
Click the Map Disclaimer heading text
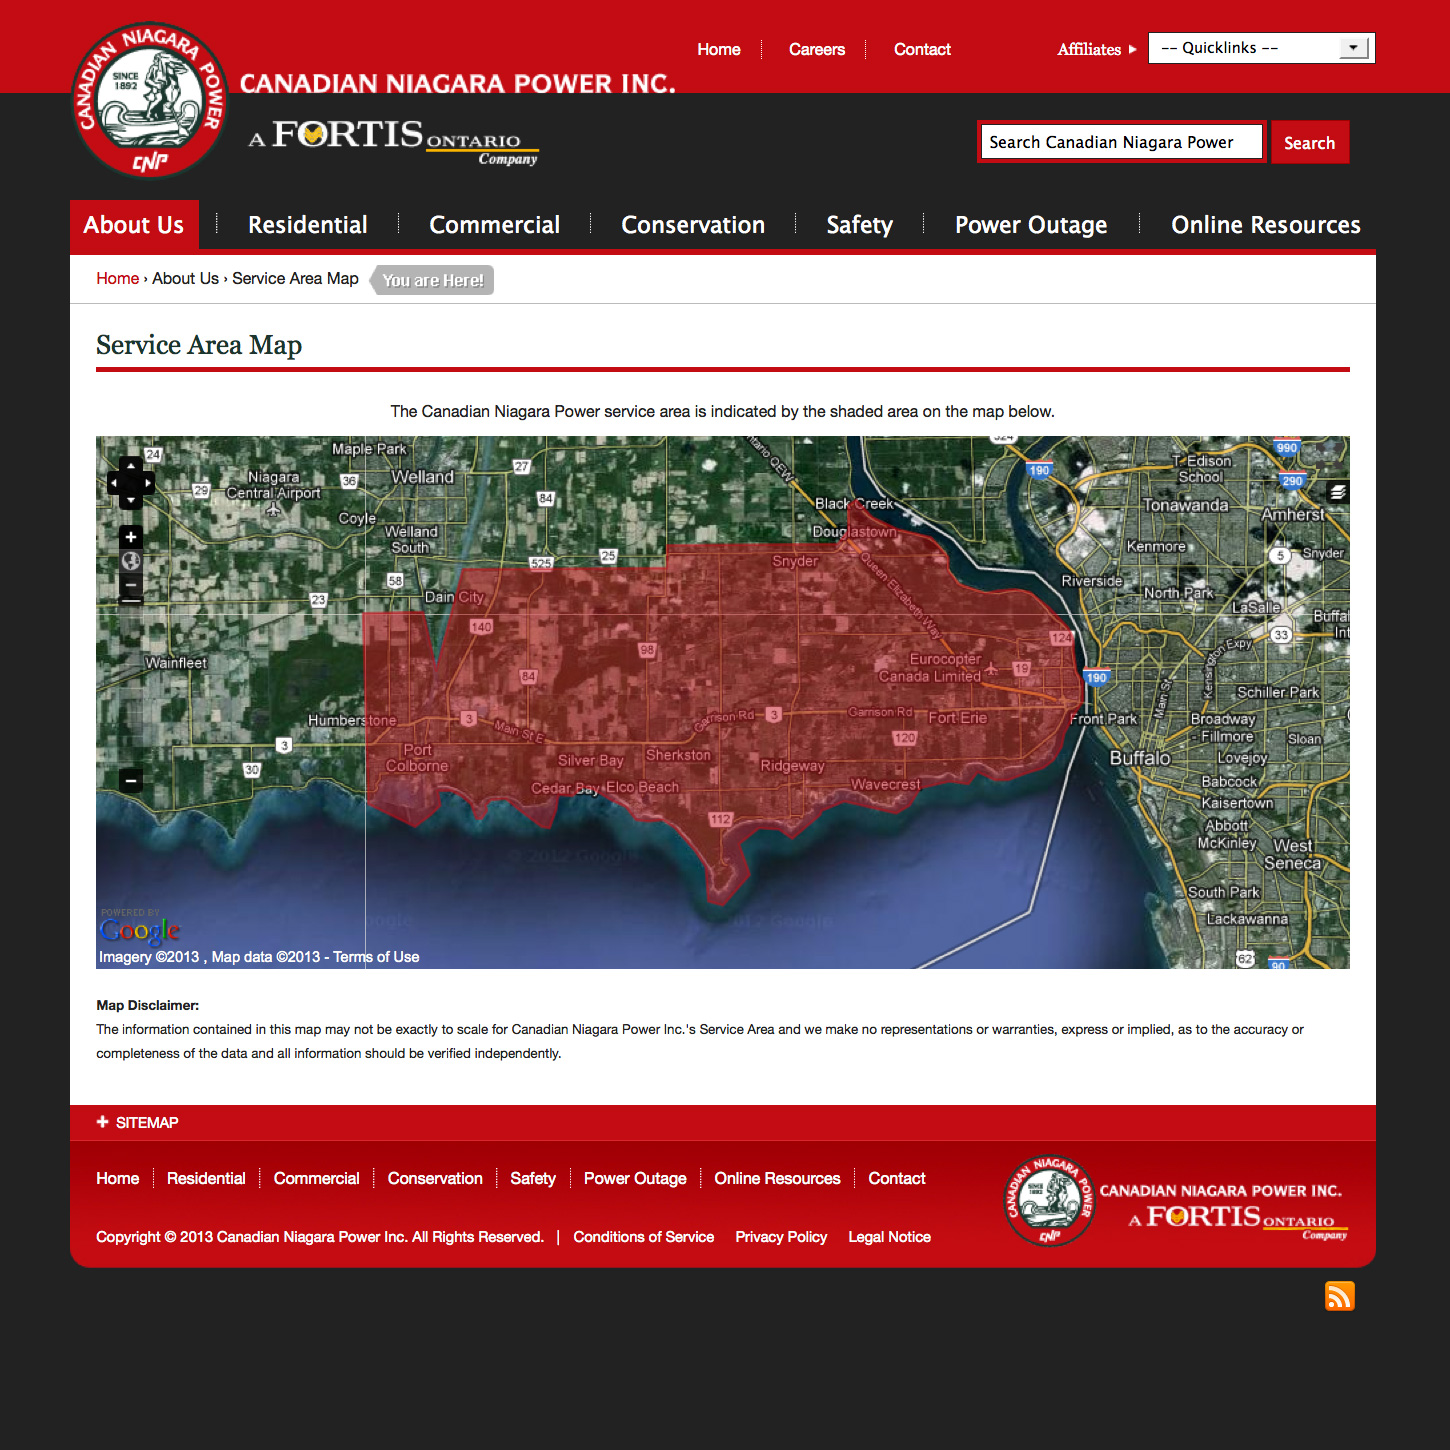(x=147, y=1005)
